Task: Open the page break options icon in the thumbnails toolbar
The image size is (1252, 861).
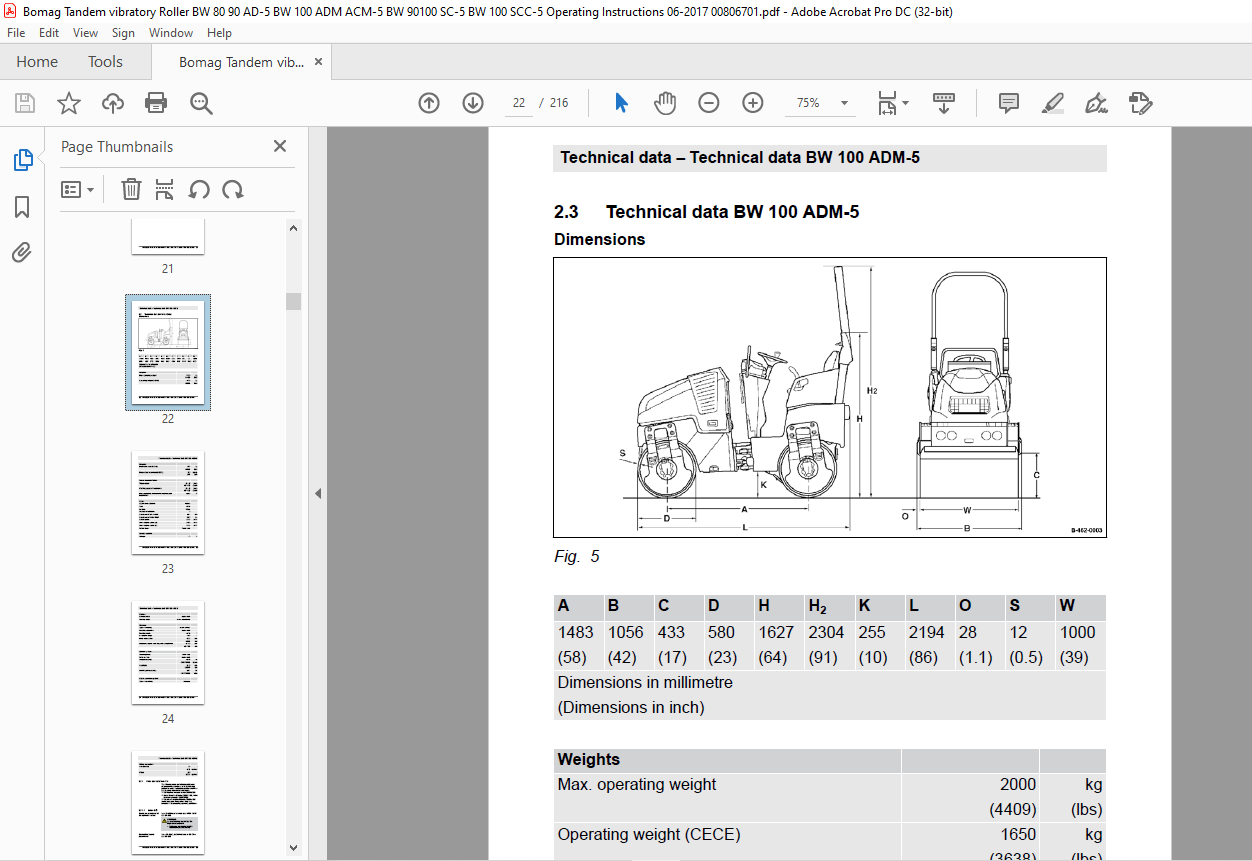Action: coord(165,189)
